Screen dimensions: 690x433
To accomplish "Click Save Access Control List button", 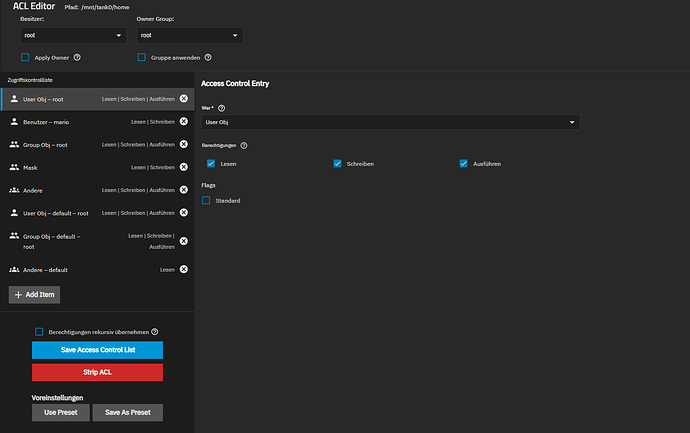I will click(x=97, y=350).
